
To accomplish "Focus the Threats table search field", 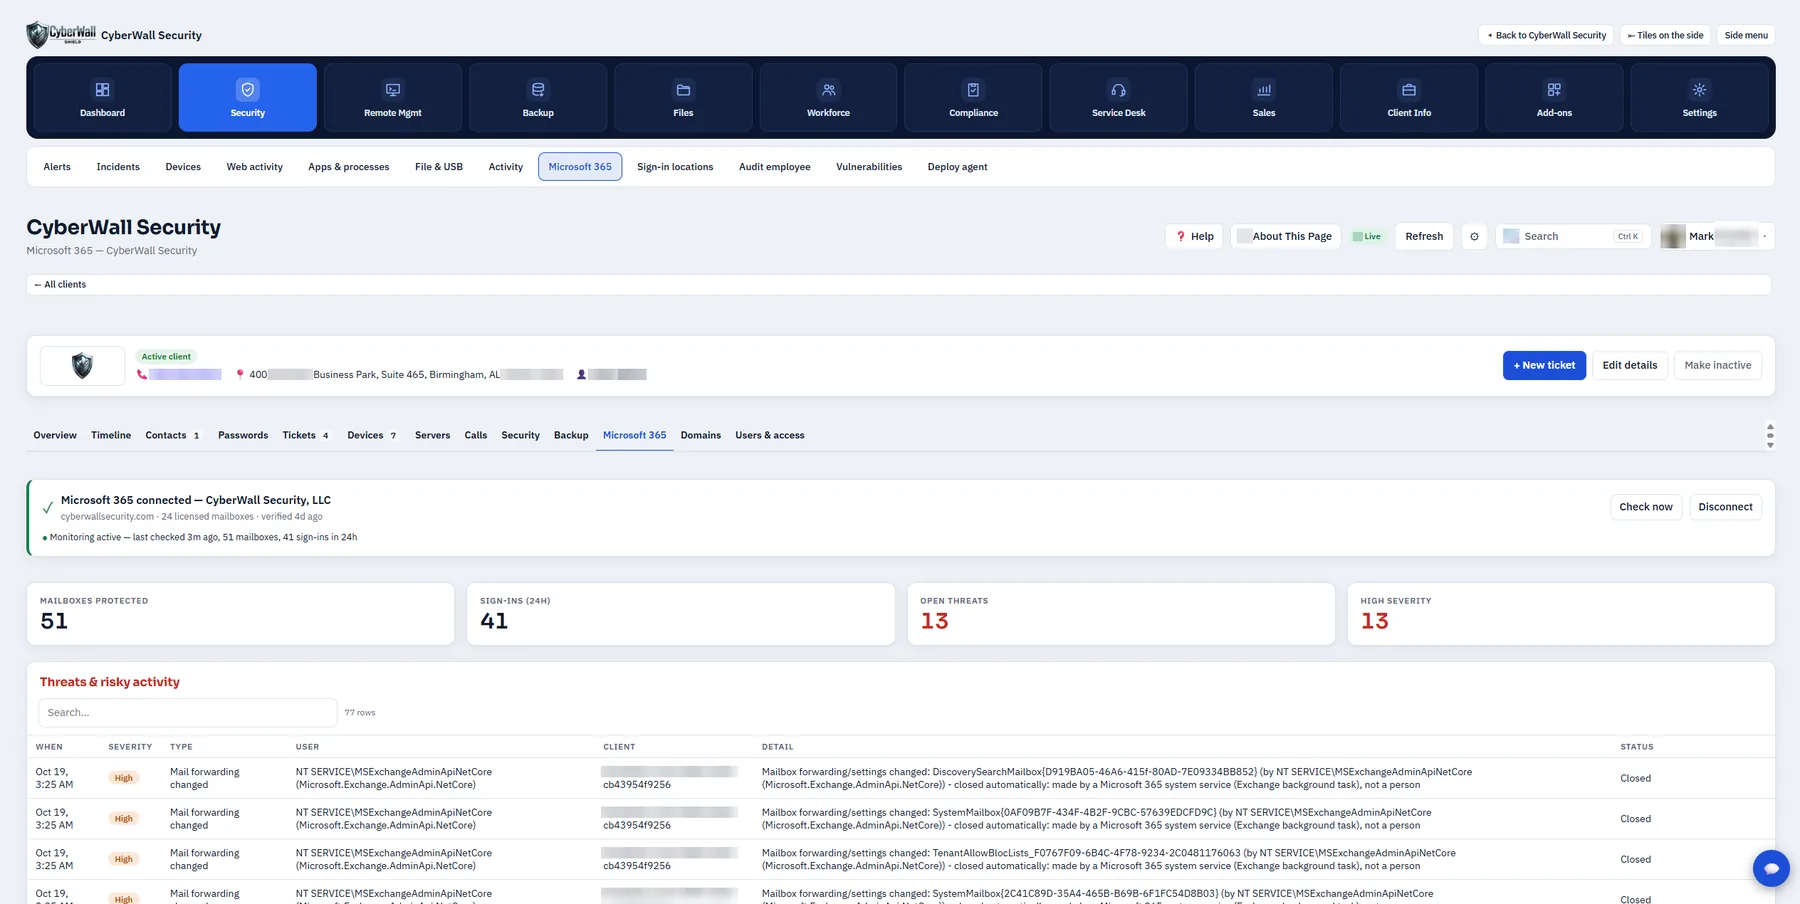I will (188, 713).
